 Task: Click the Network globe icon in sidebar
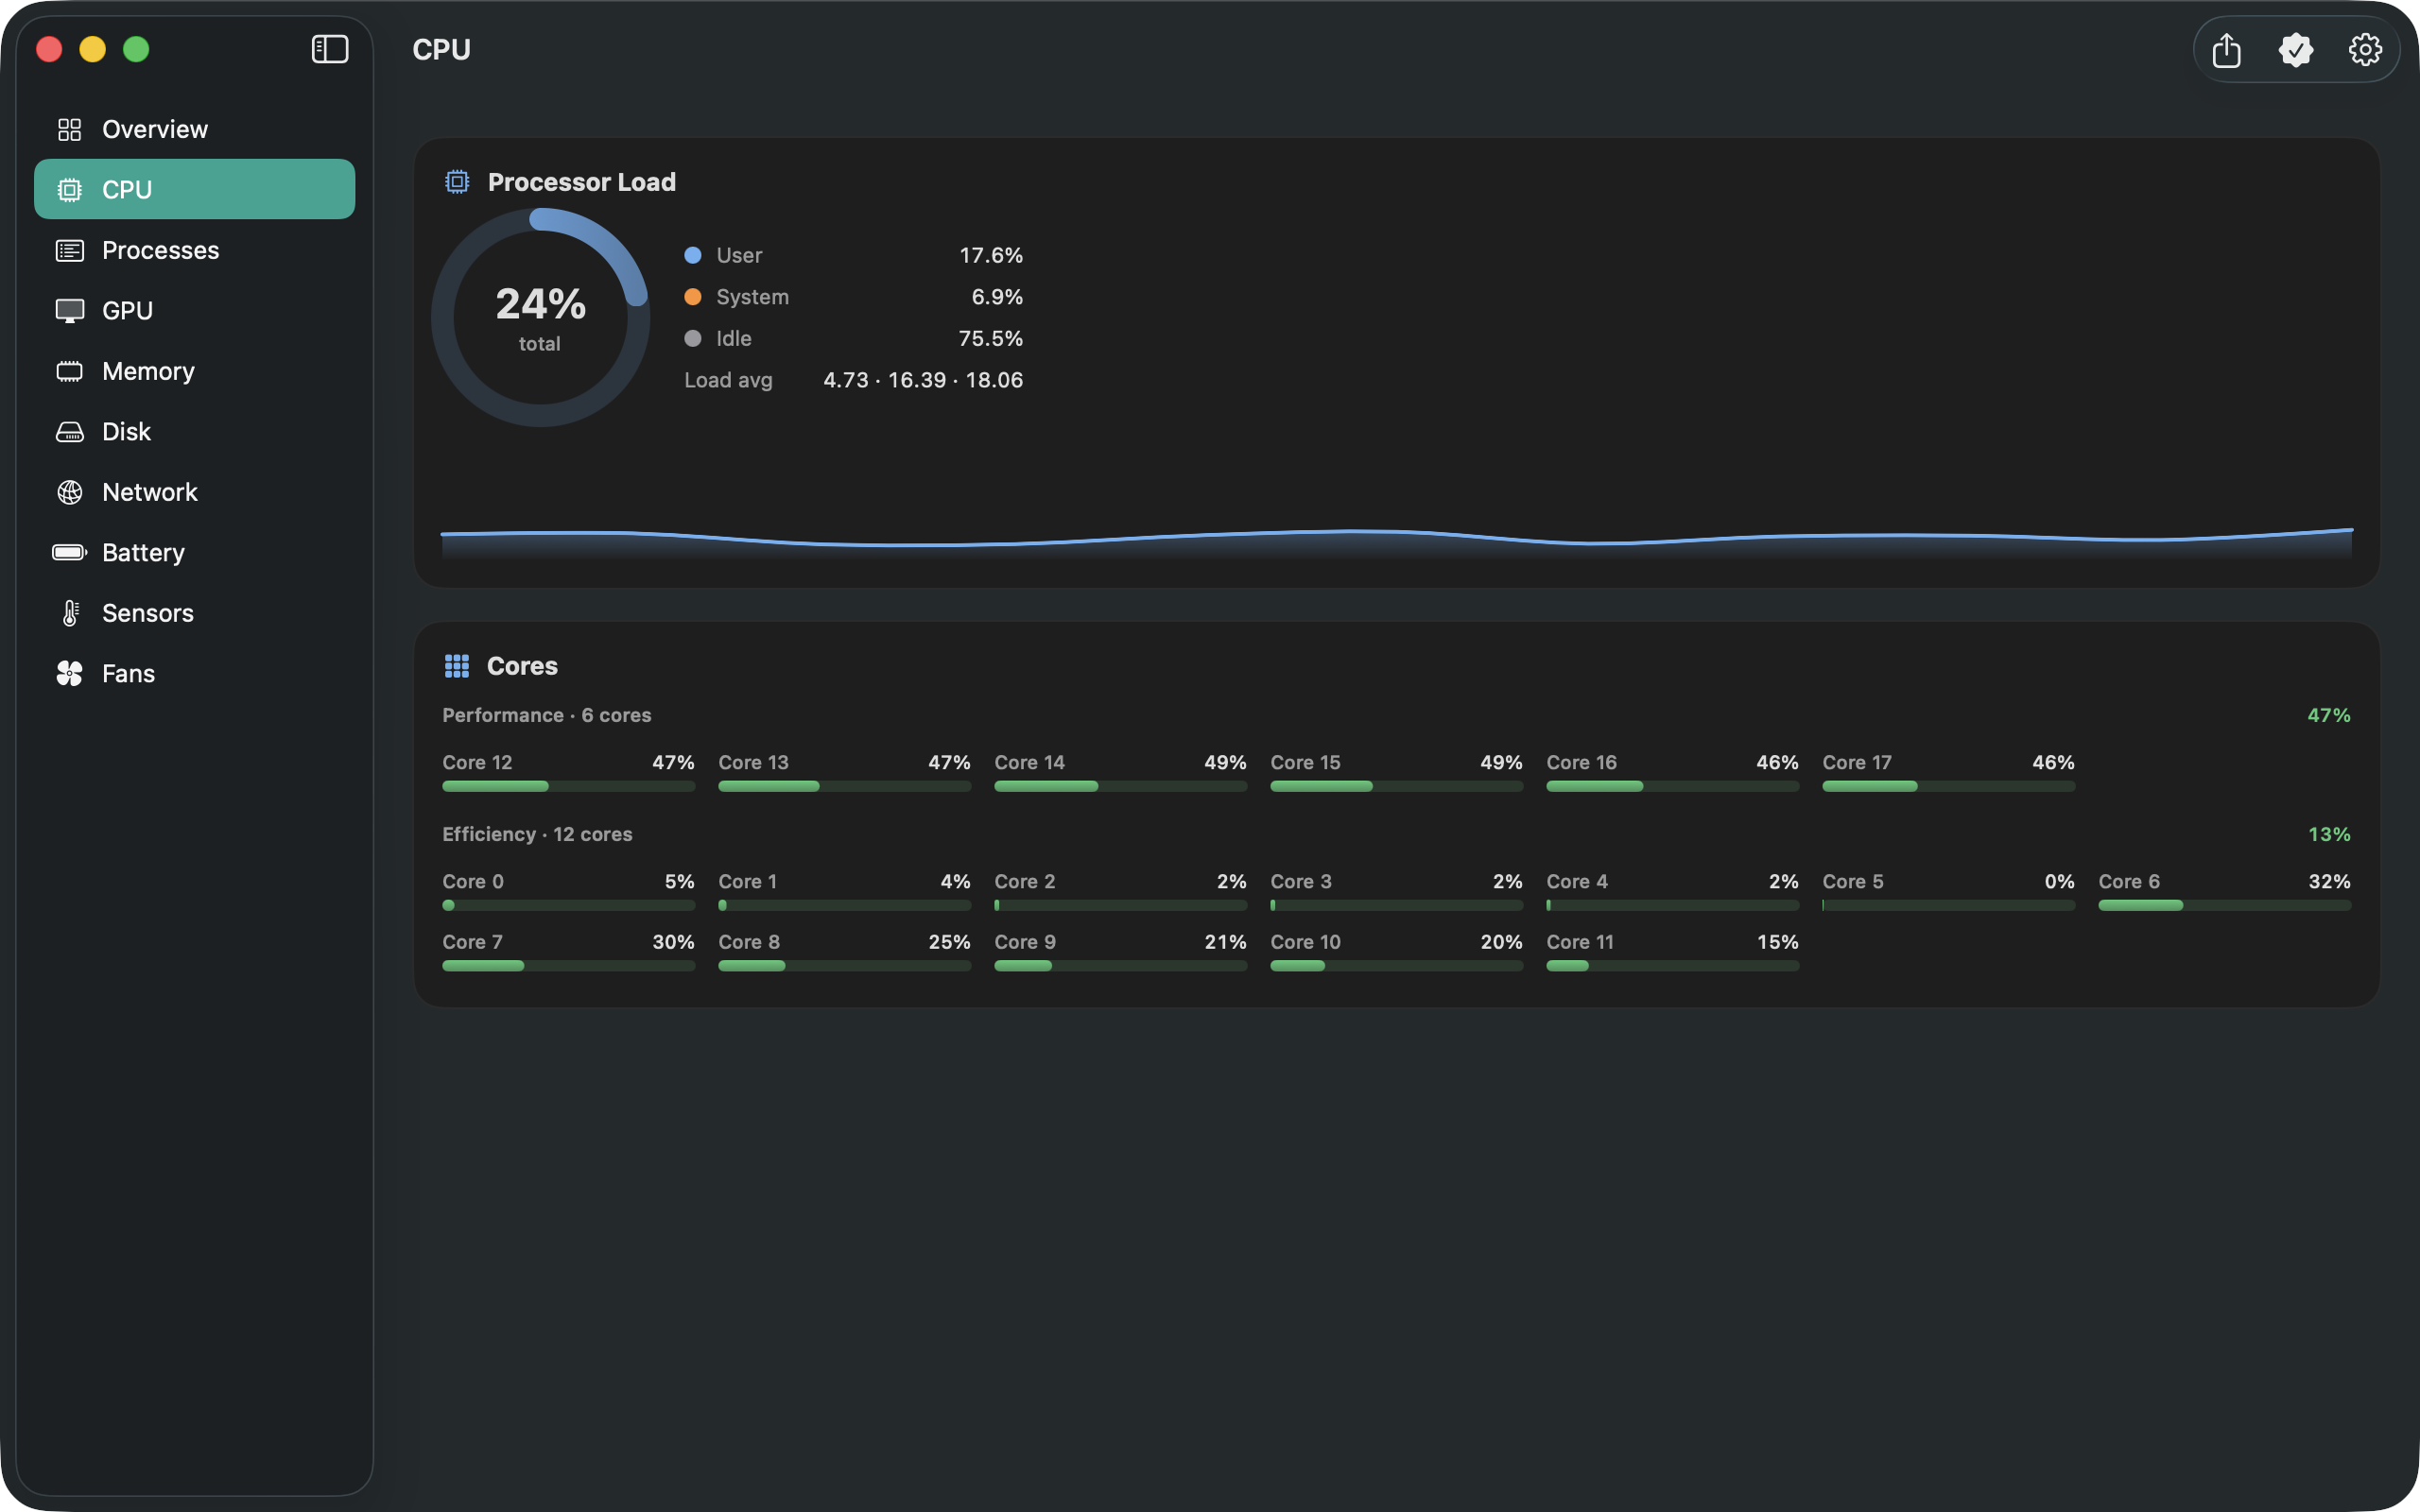click(x=69, y=492)
